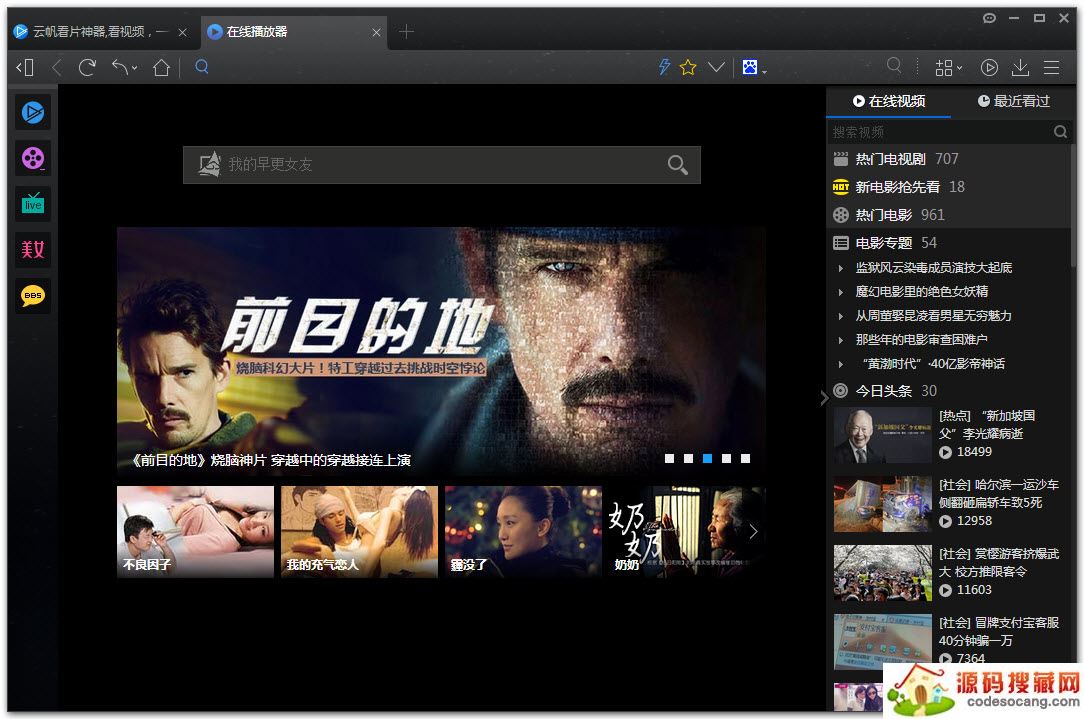Viewport: 1084px width, 719px height.
Task: Switch to the 最近看过 tab
Action: [x=1013, y=101]
